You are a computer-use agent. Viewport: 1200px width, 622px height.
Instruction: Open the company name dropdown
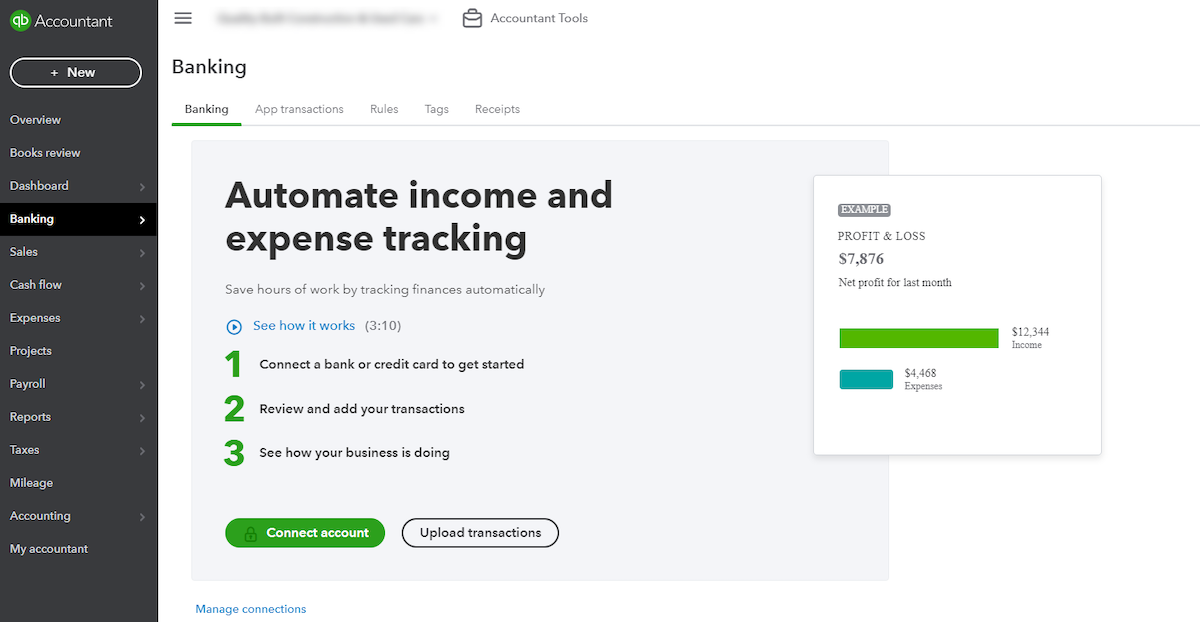[x=325, y=18]
